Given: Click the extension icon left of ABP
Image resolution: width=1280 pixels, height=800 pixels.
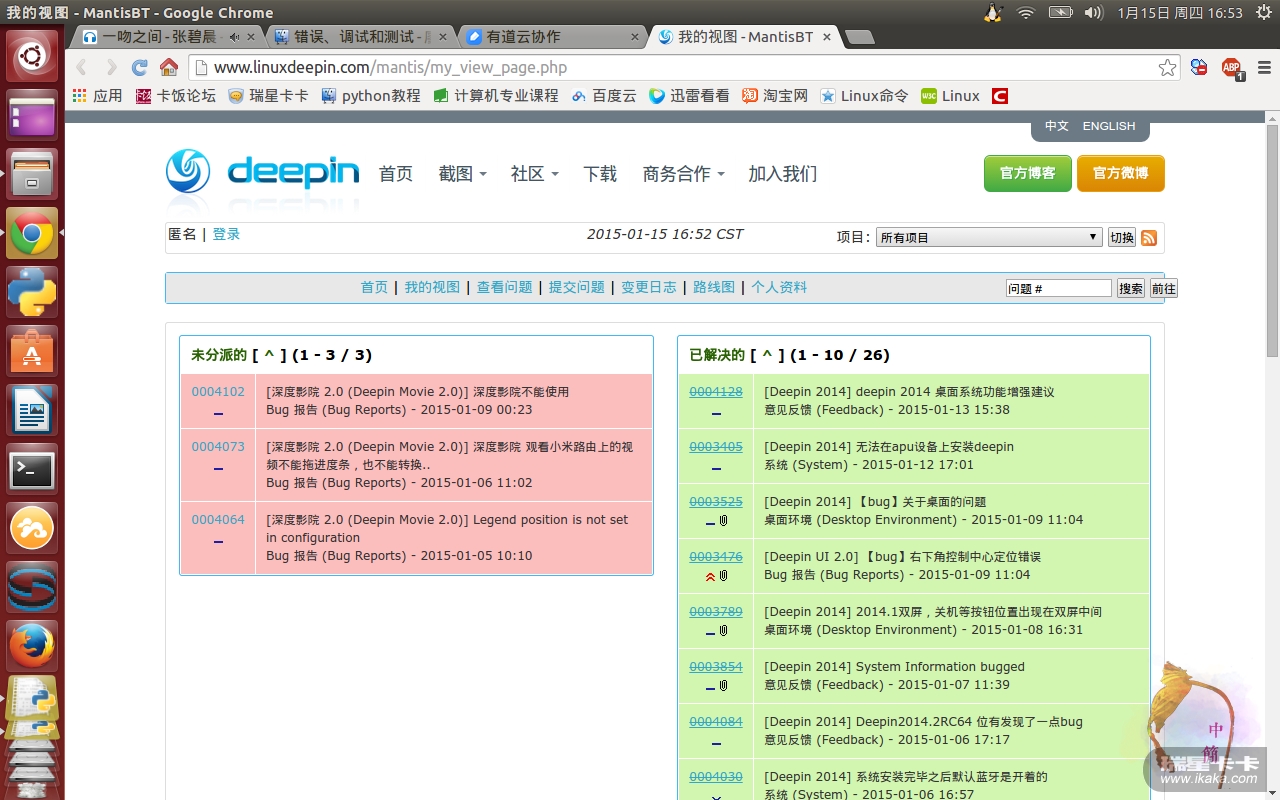Looking at the screenshot, I should click(1199, 68).
